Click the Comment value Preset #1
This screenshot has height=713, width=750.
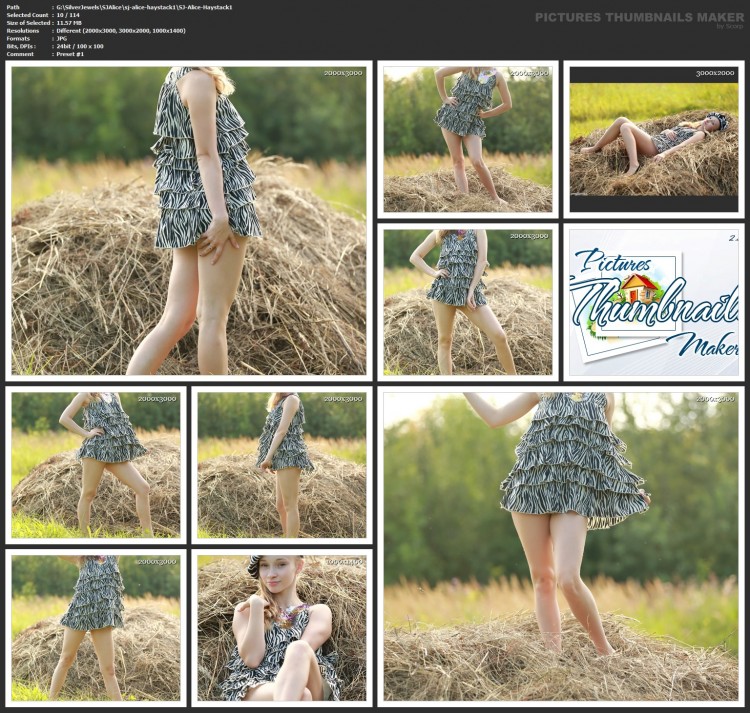coord(70,54)
